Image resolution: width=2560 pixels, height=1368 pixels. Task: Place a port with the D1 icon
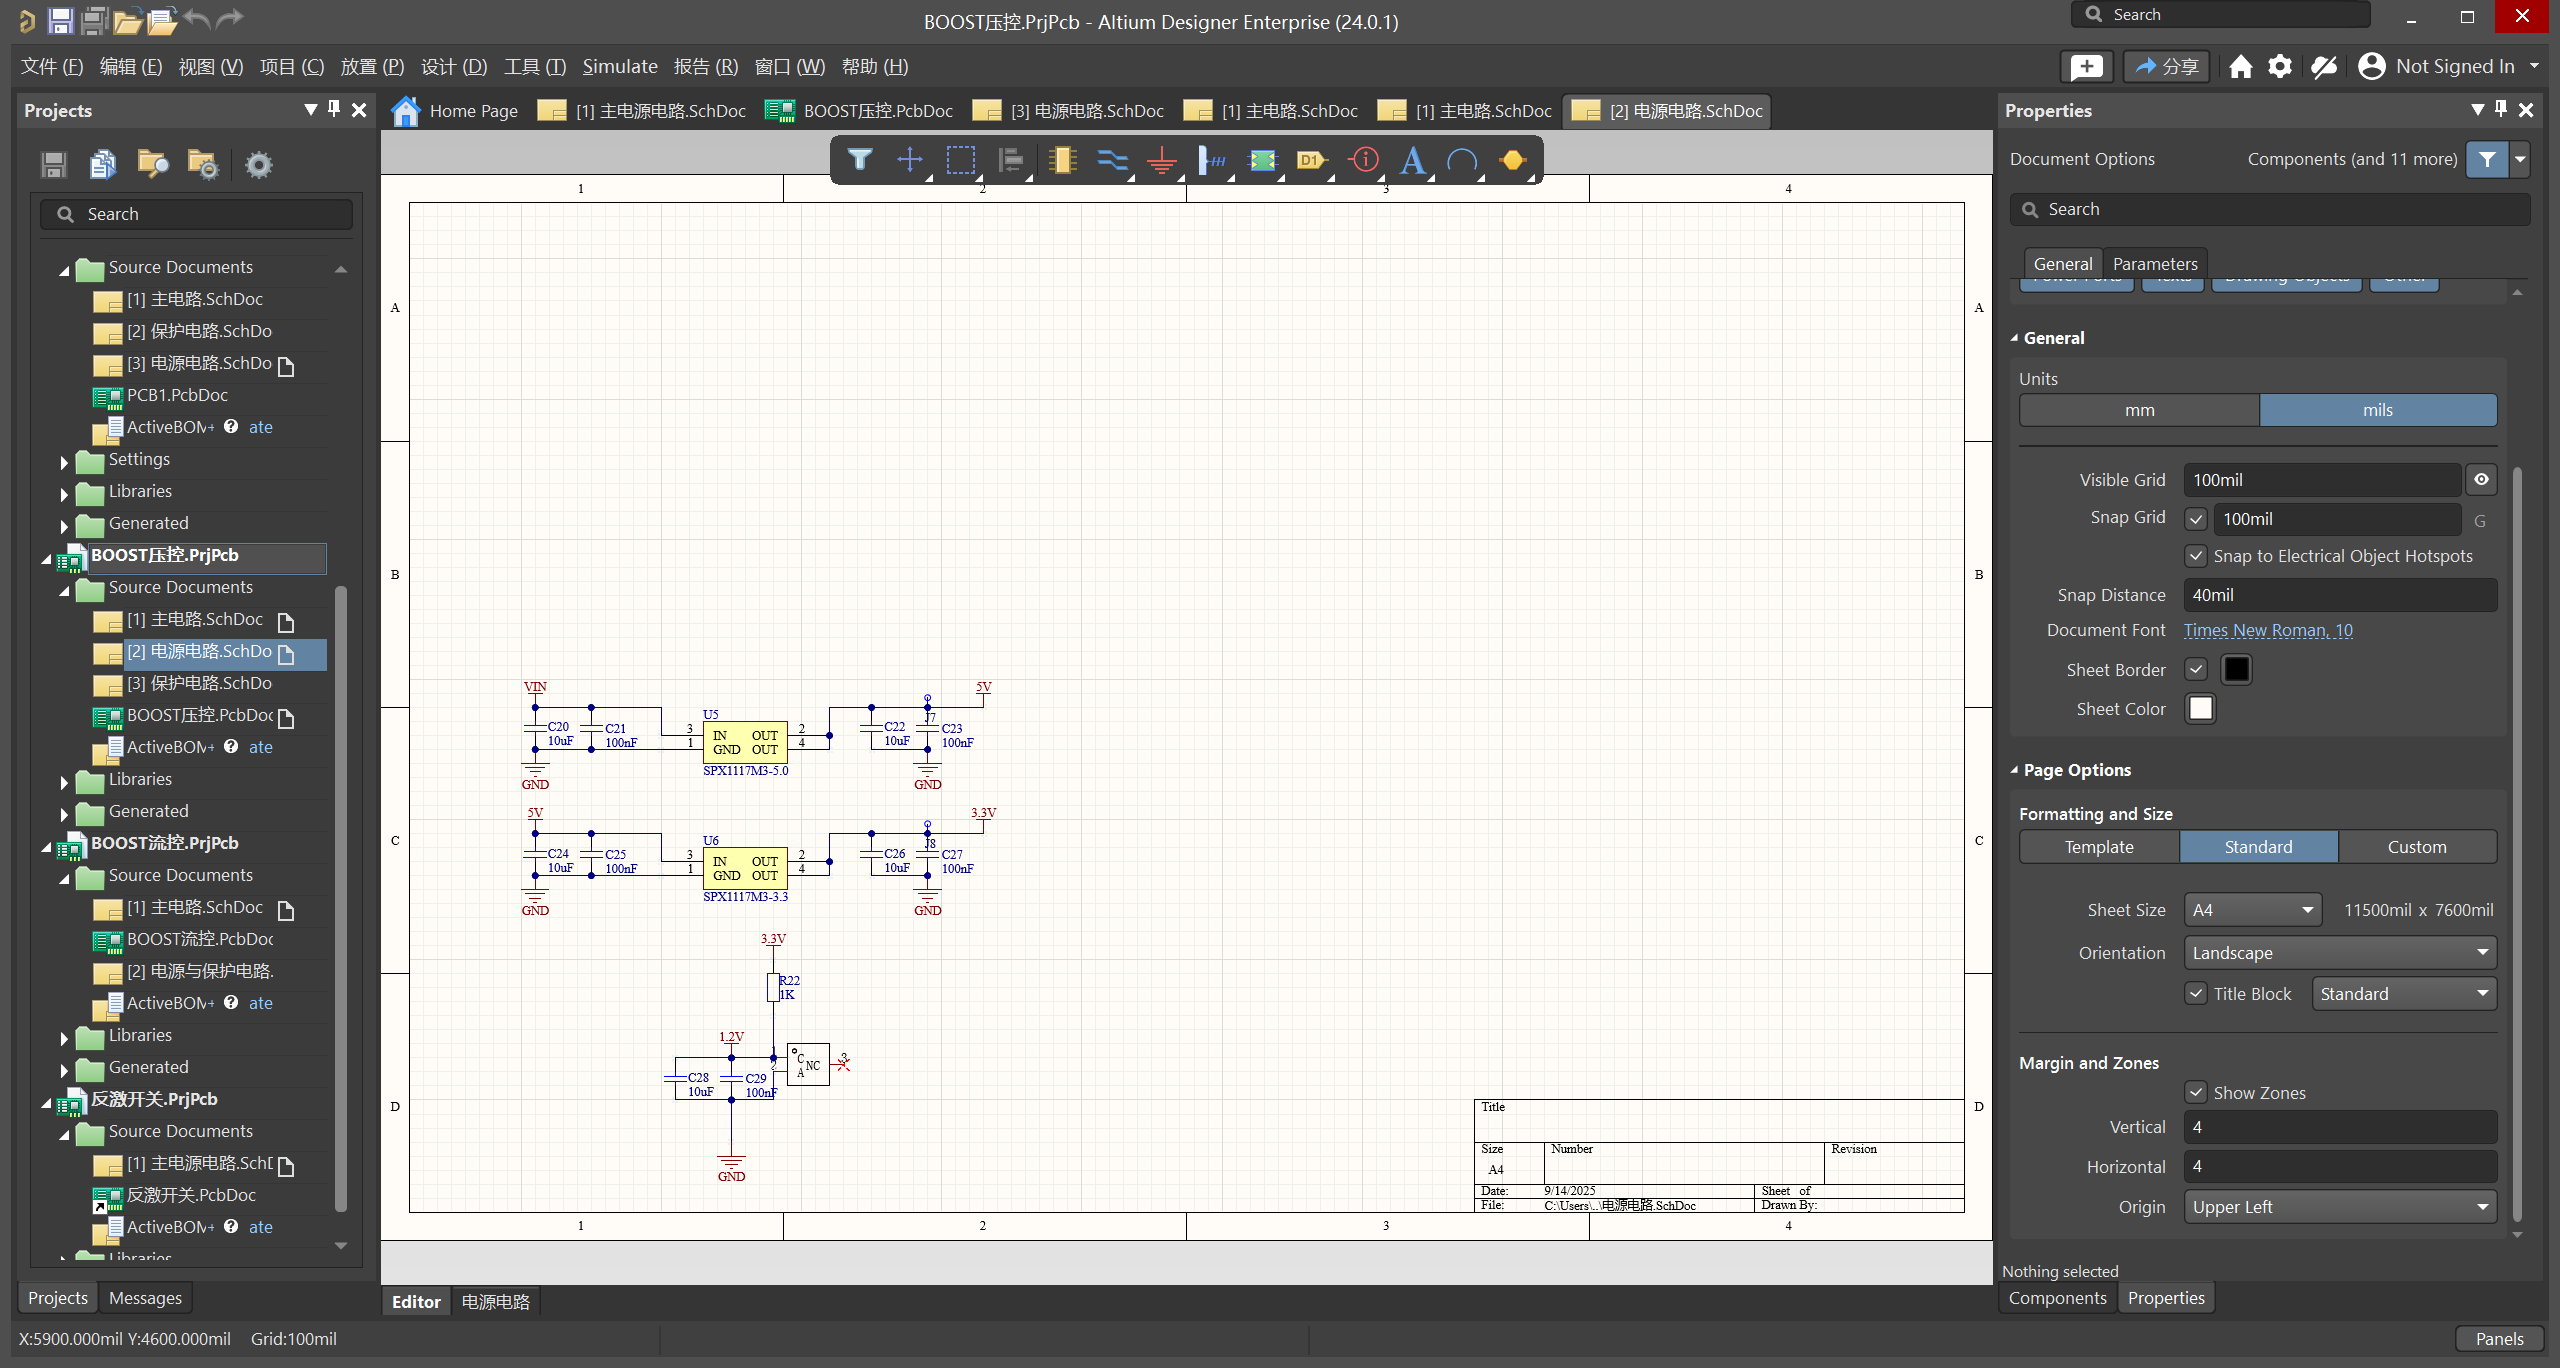(1311, 160)
